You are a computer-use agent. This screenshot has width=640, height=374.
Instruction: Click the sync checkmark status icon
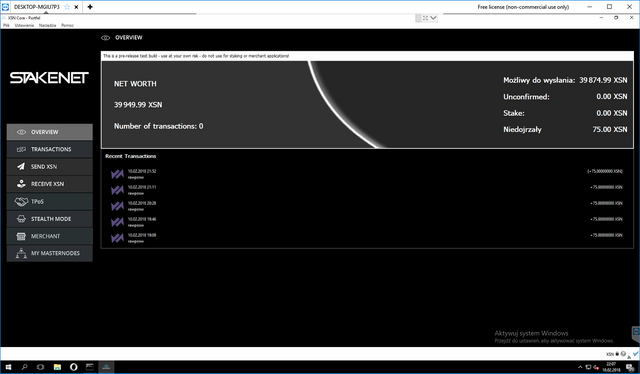point(636,354)
